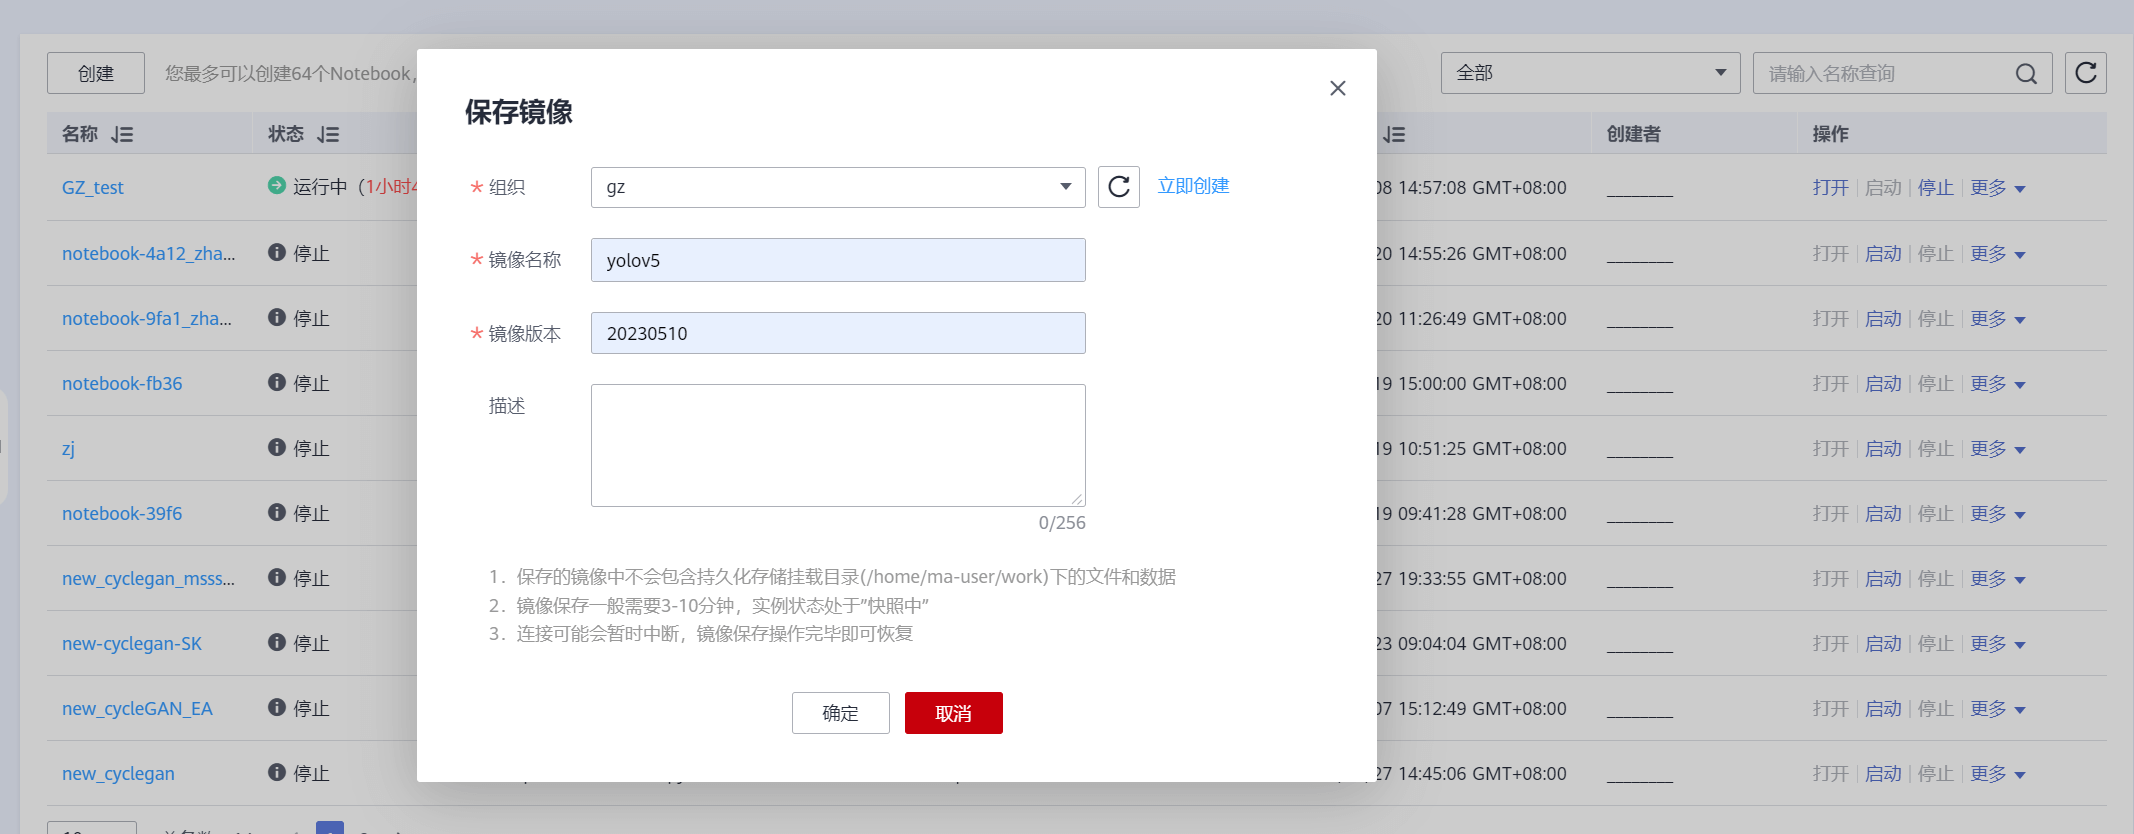Open the notebook-39f6 link

[122, 514]
